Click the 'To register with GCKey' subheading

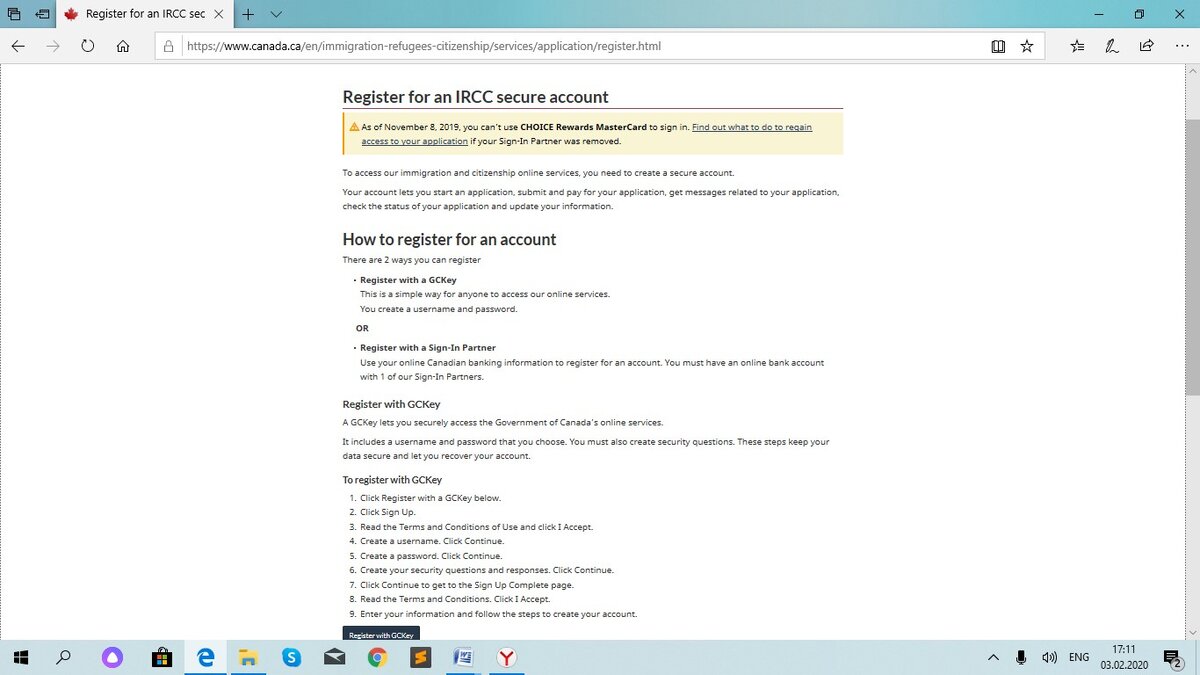click(x=392, y=480)
